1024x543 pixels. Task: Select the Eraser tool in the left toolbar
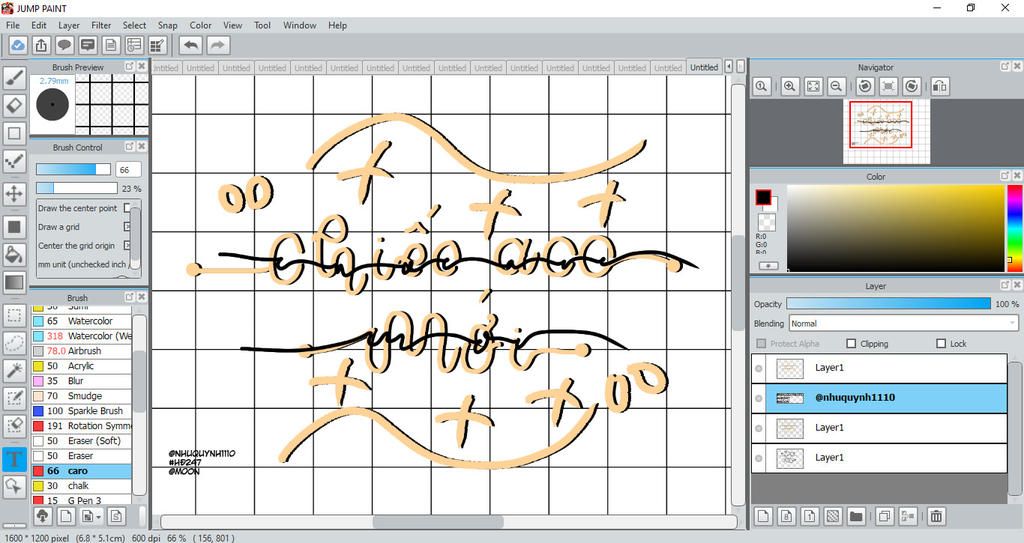(14, 106)
